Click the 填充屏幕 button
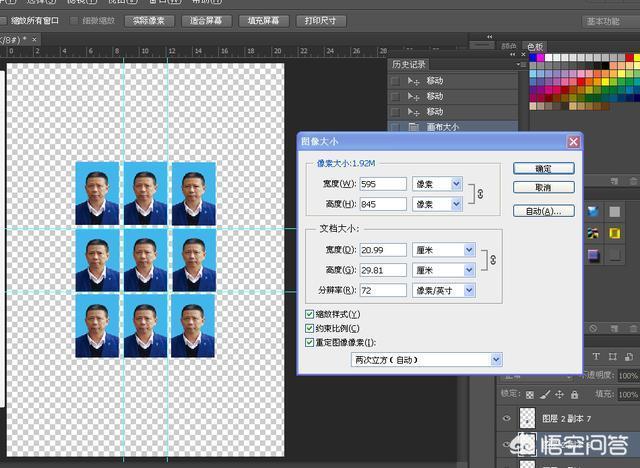This screenshot has height=468, width=640. 263,21
